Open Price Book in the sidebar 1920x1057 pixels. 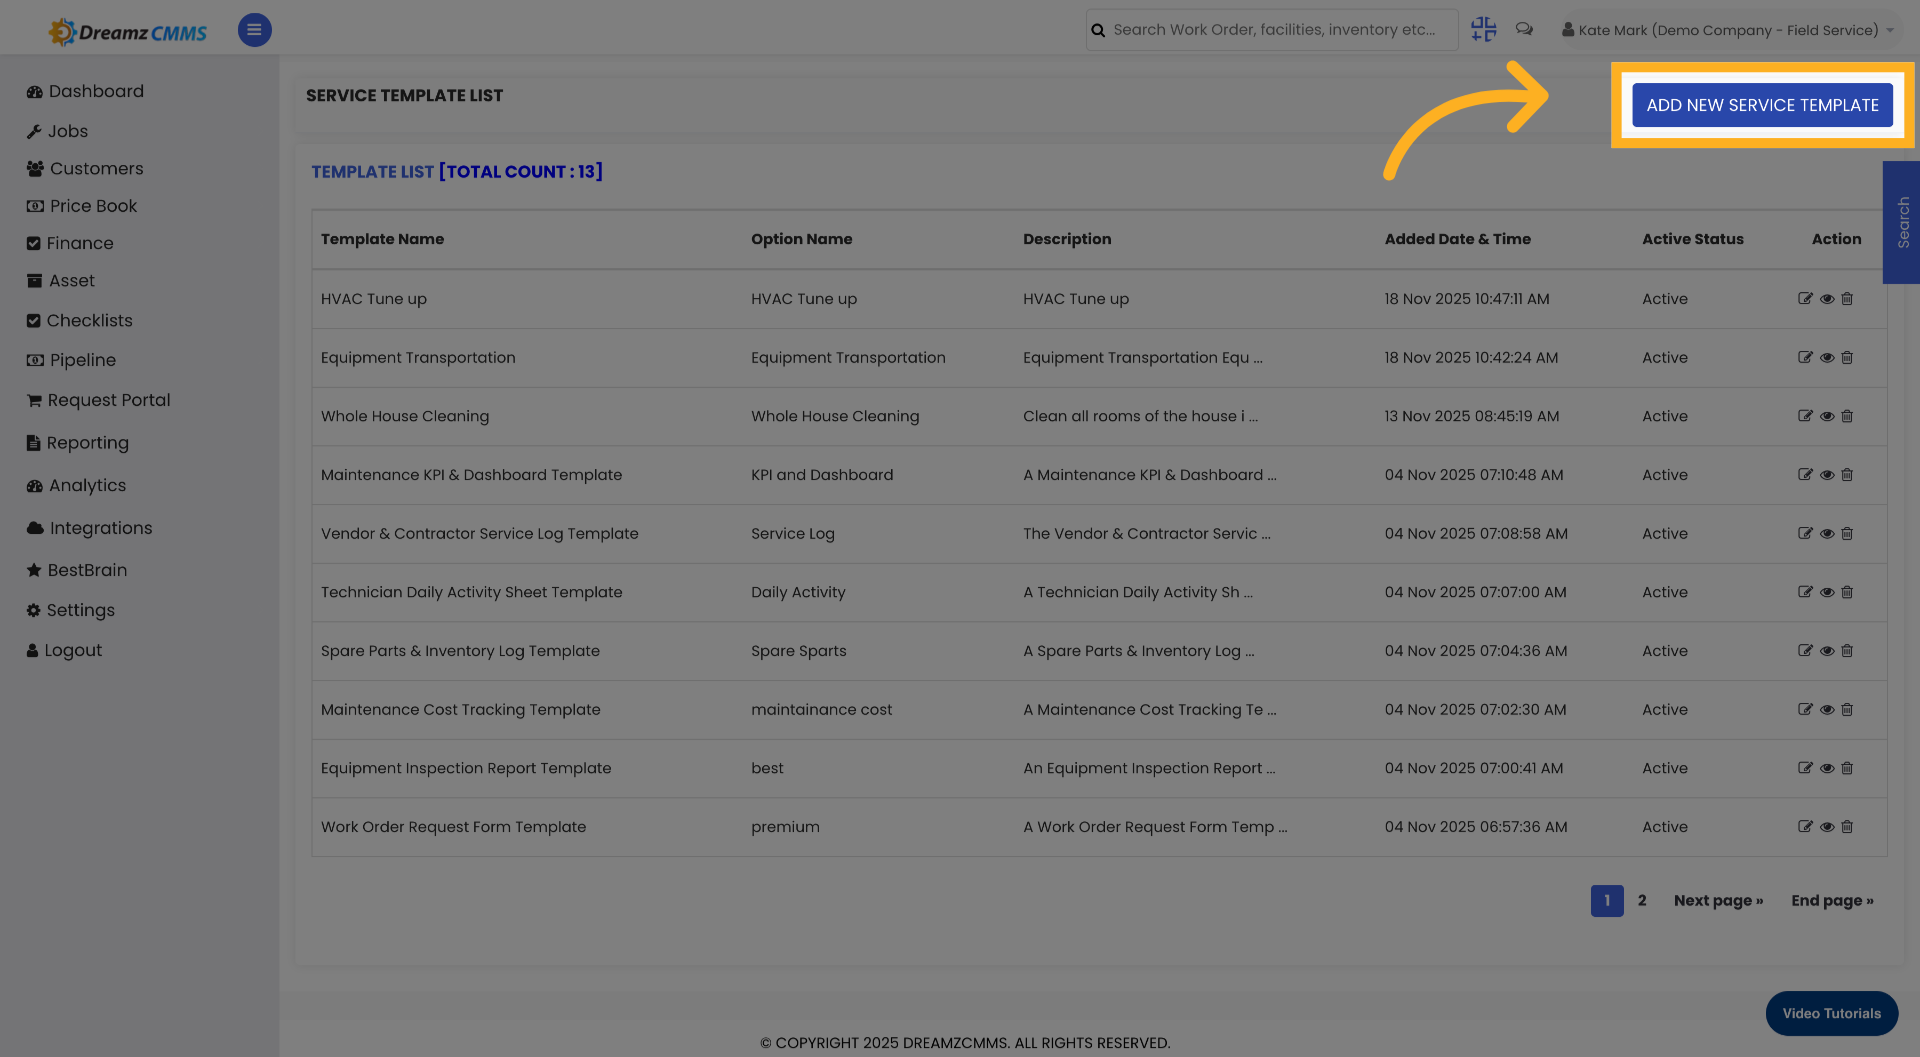coord(82,206)
